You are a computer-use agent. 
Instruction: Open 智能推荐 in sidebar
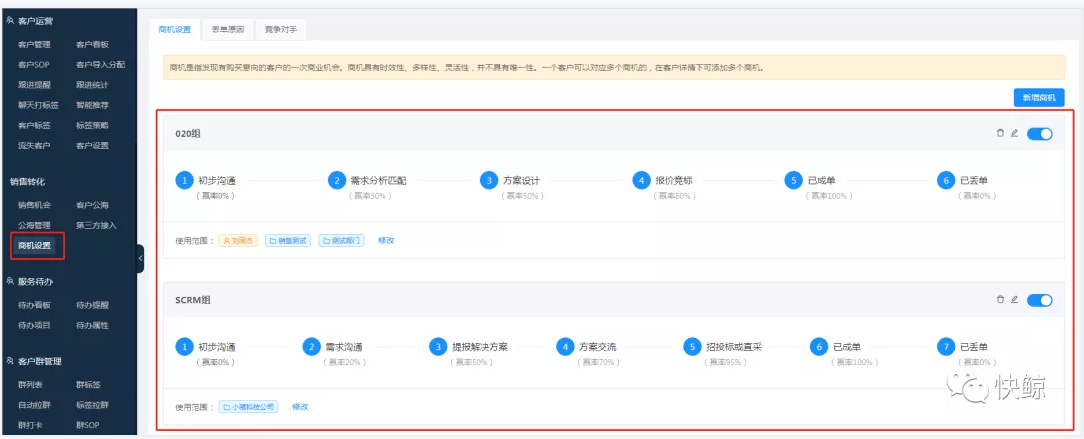pos(92,105)
